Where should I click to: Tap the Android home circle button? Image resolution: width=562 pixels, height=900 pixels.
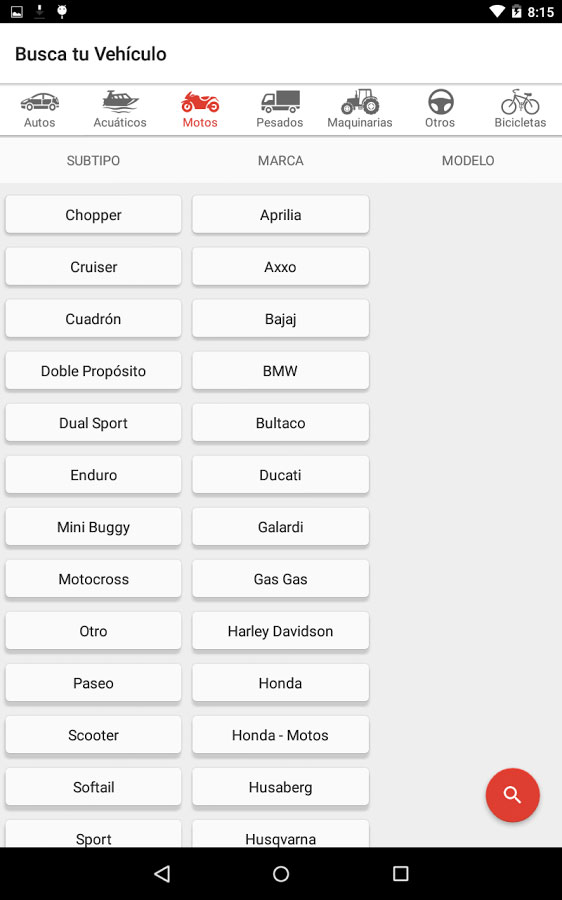point(281,874)
